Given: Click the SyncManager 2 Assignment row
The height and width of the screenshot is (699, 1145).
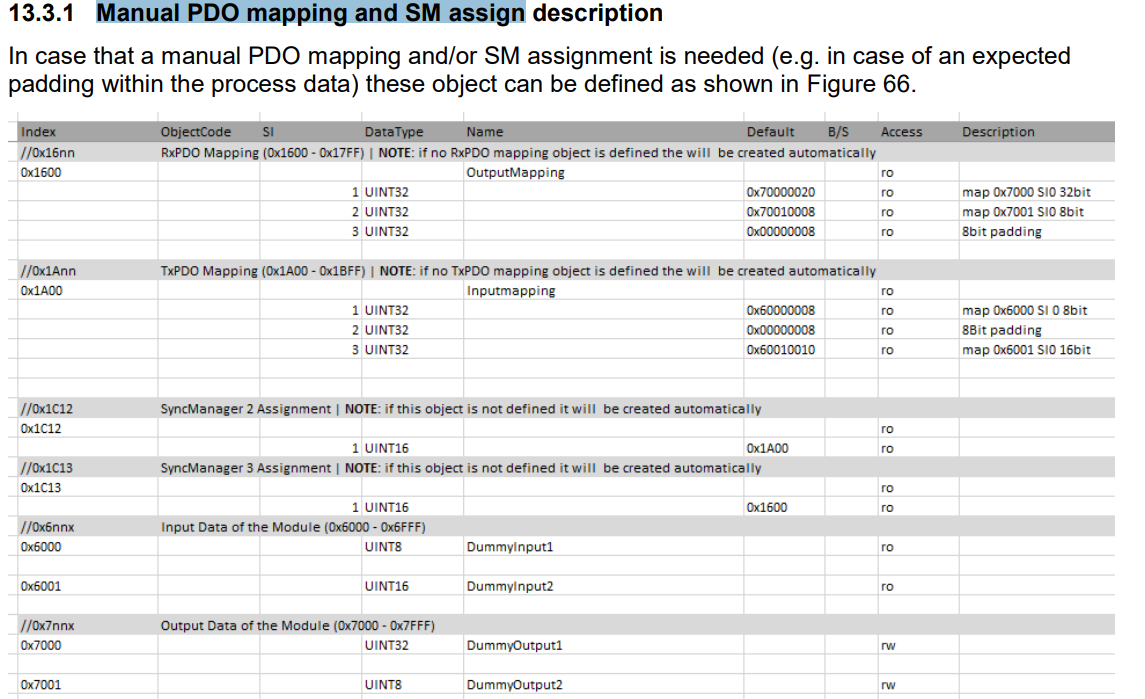Looking at the screenshot, I should click(x=400, y=408).
